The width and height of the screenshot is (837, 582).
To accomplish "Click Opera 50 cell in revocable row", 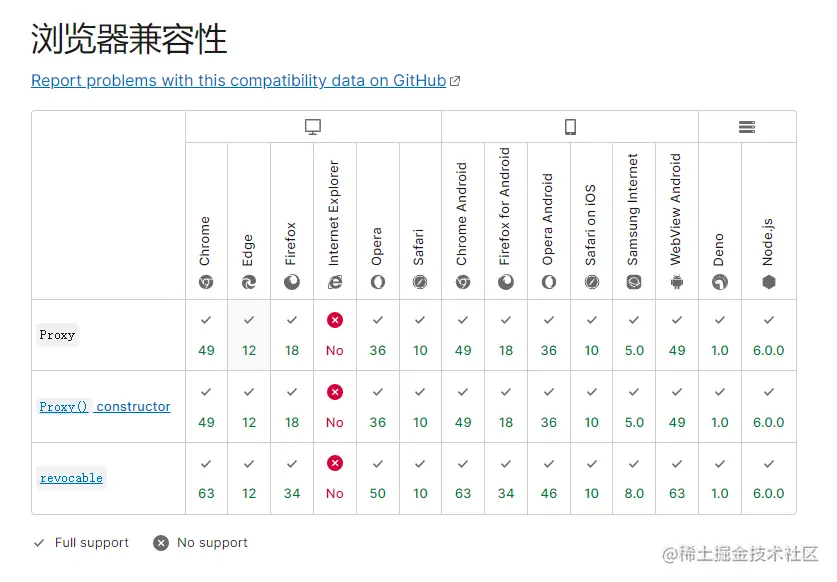I will click(x=377, y=478).
